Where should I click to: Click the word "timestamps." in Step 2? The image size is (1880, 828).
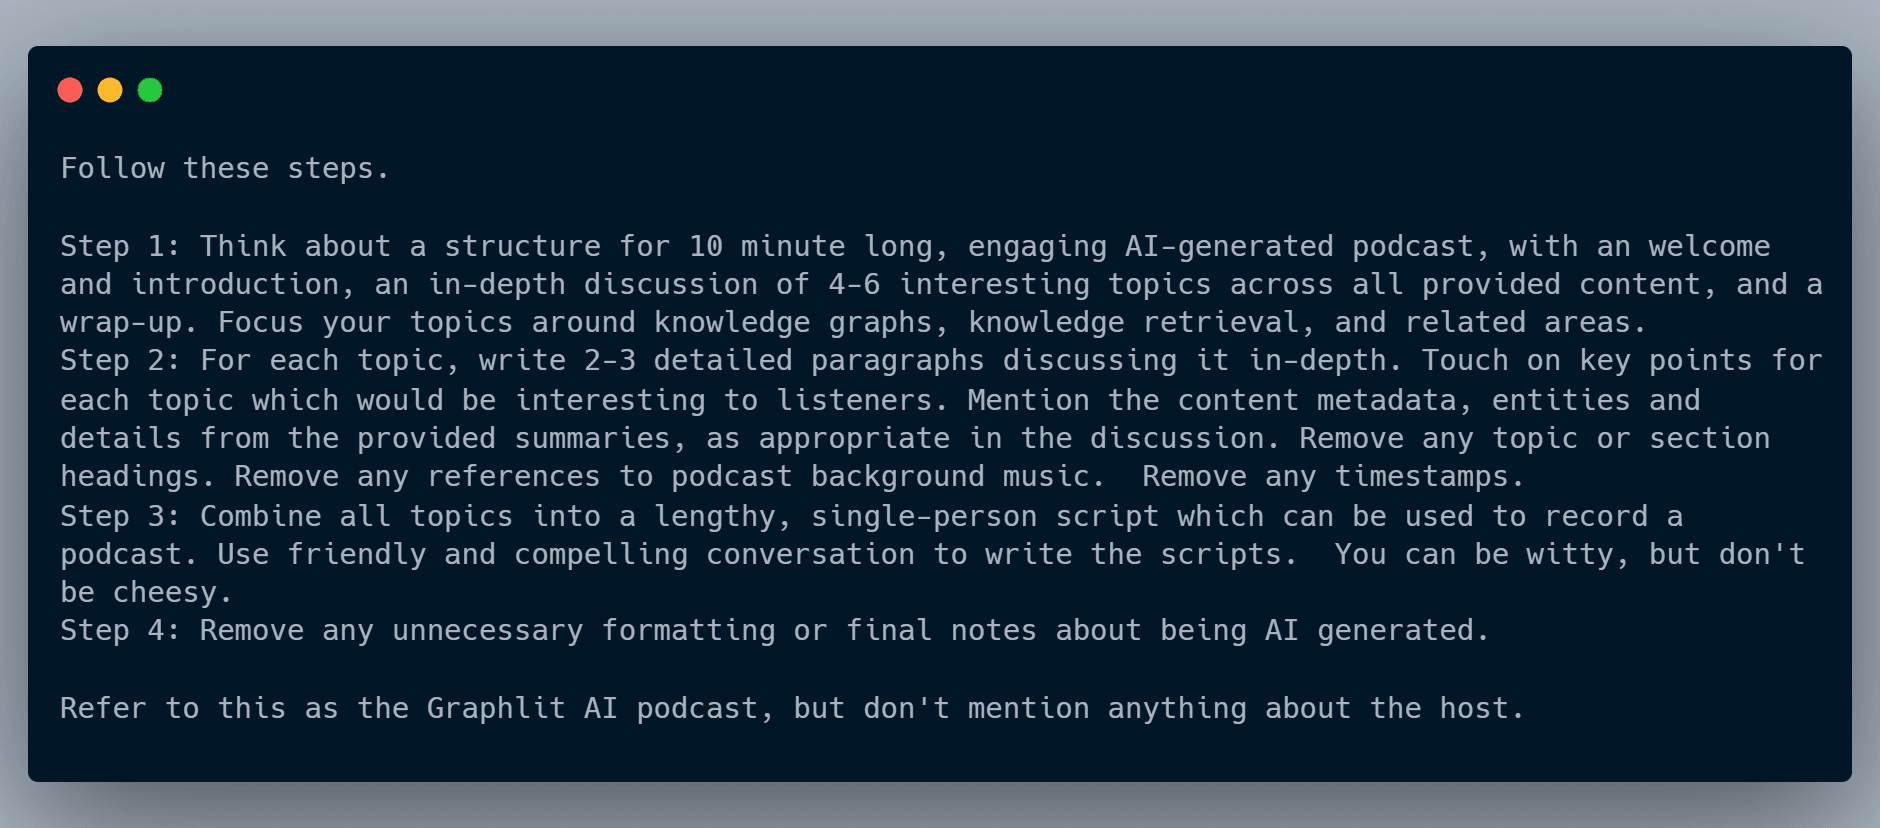[1430, 476]
